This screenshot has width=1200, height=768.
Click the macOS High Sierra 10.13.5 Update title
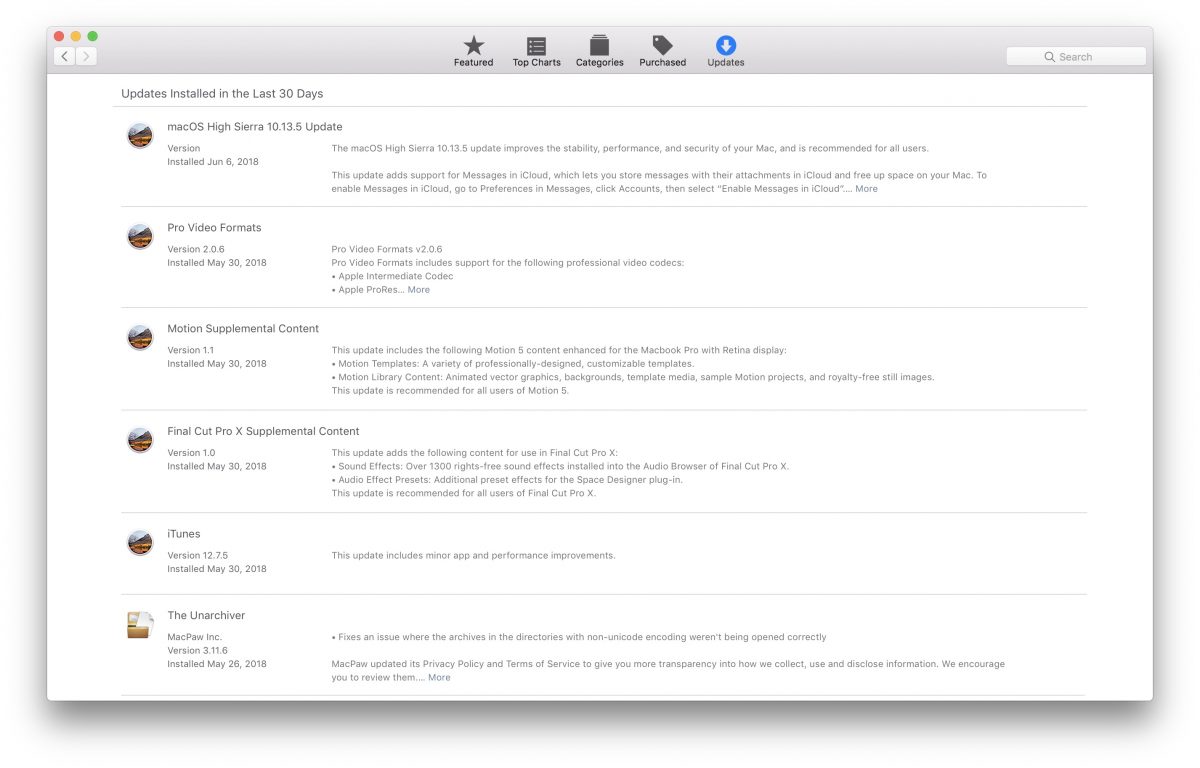(255, 127)
